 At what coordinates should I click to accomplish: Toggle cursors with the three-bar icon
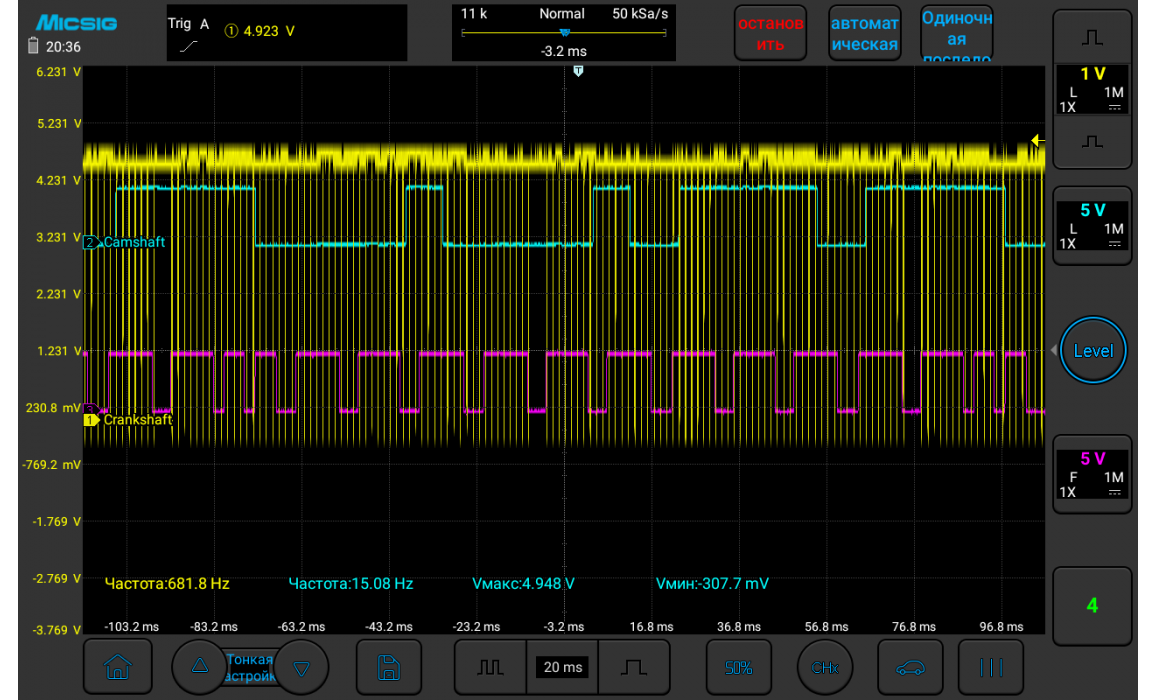coord(990,667)
